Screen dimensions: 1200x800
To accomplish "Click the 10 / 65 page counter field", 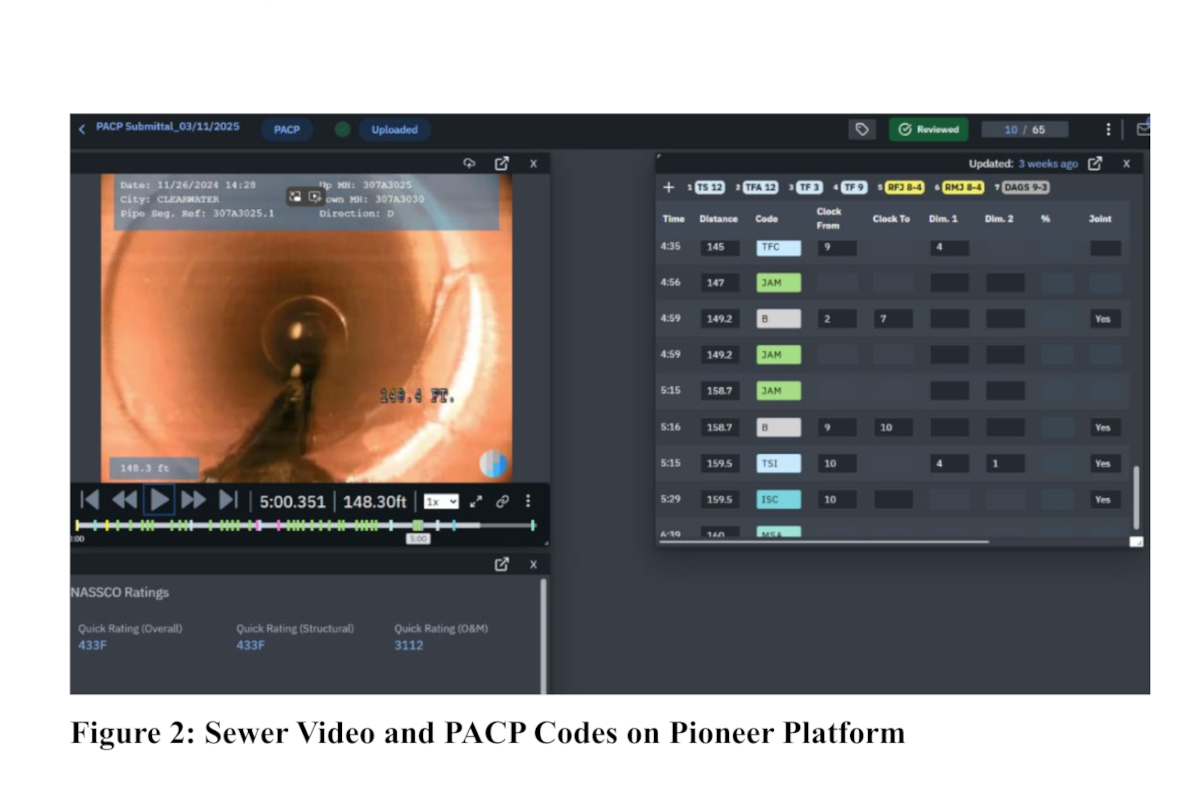I will pyautogui.click(x=1024, y=130).
